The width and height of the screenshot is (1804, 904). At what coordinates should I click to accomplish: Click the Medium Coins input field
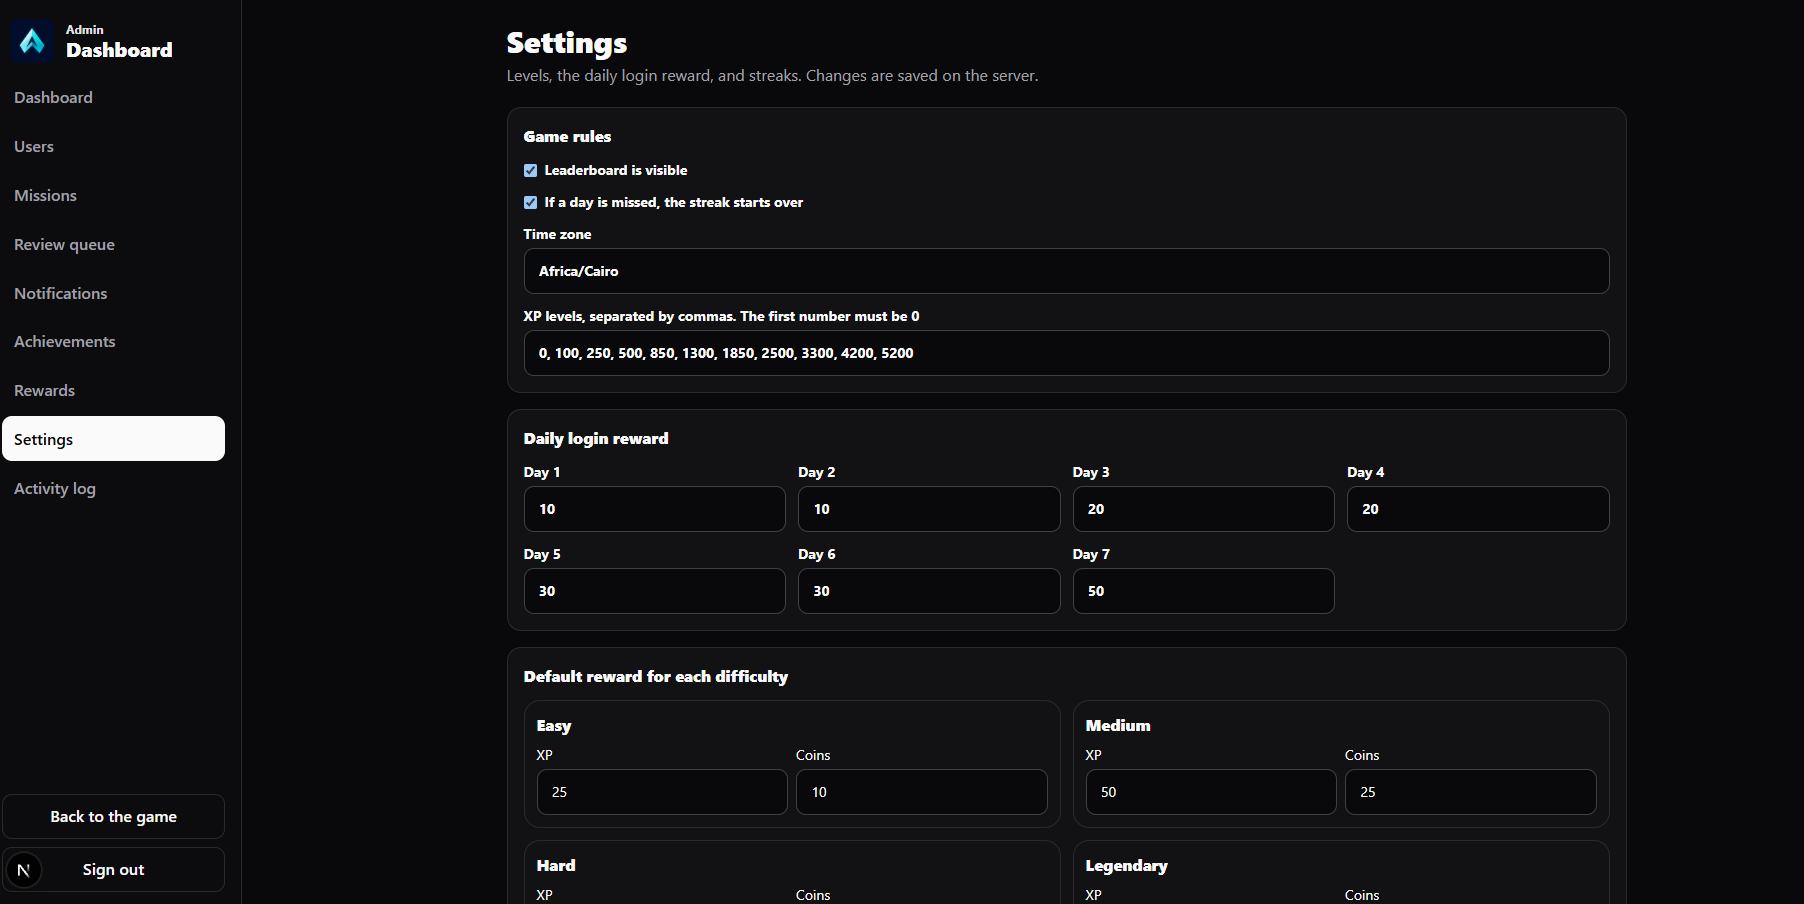tap(1471, 792)
